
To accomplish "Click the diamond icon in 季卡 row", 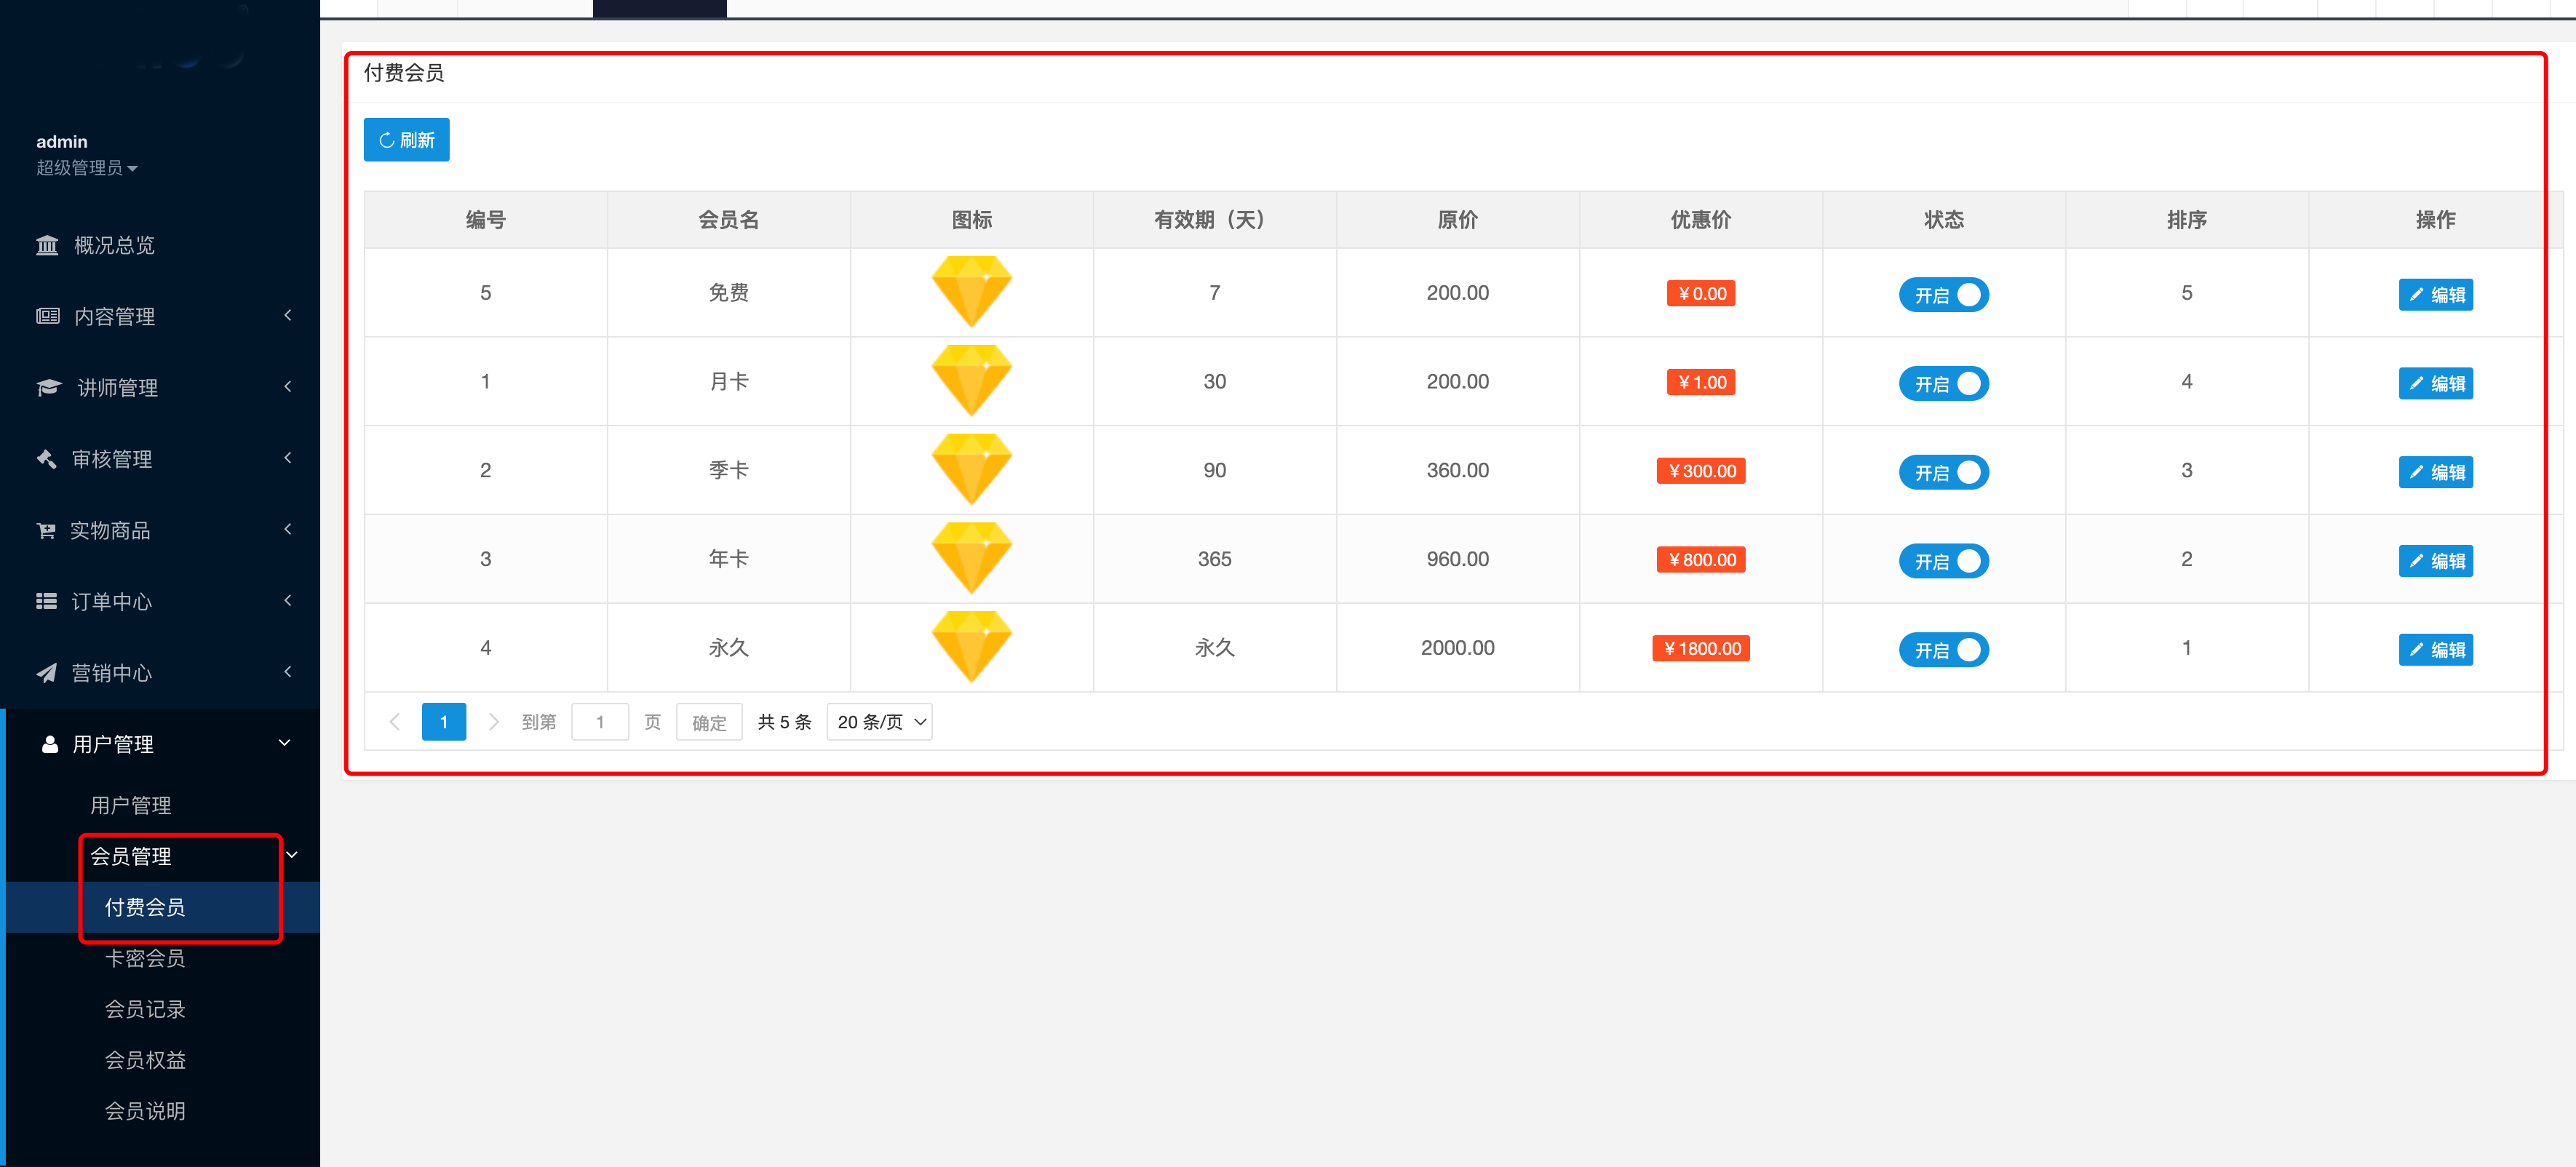I will 971,470.
